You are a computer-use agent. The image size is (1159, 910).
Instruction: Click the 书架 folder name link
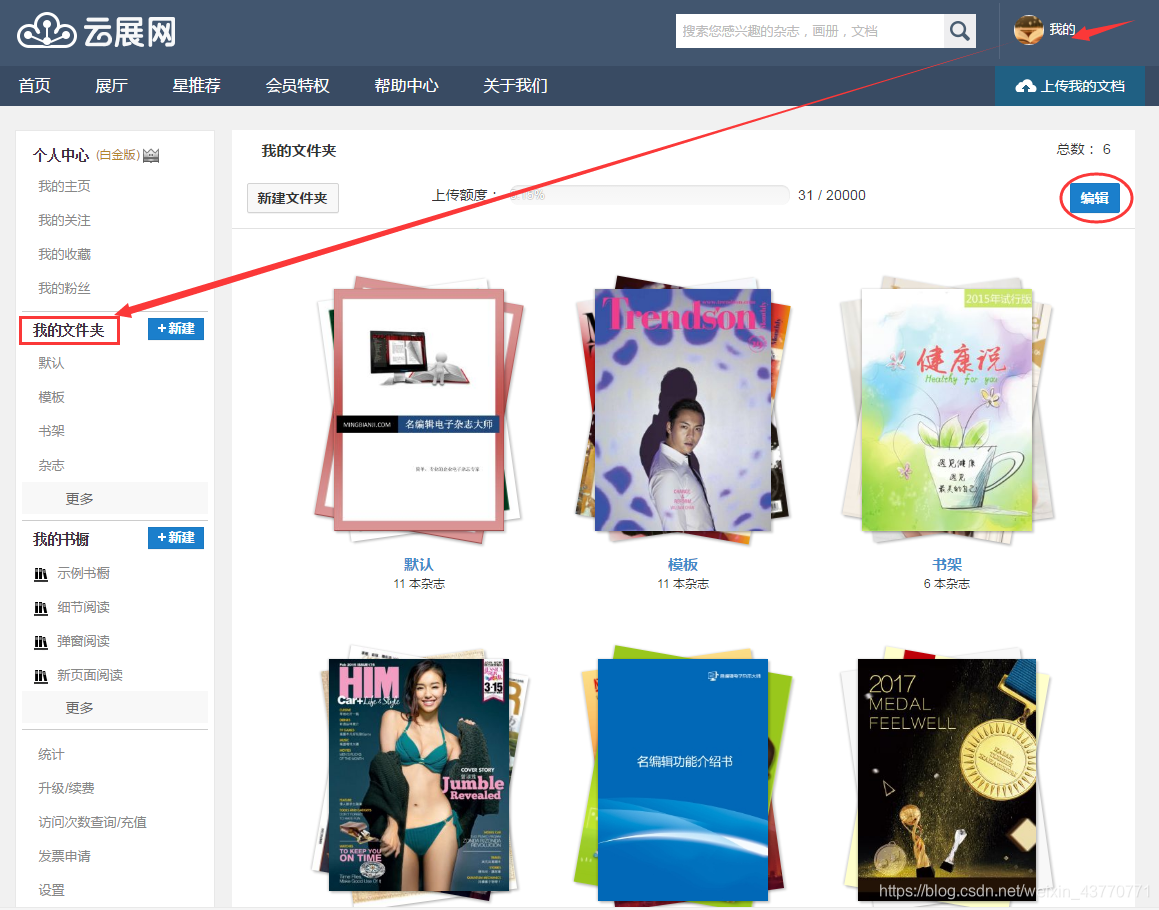click(947, 565)
